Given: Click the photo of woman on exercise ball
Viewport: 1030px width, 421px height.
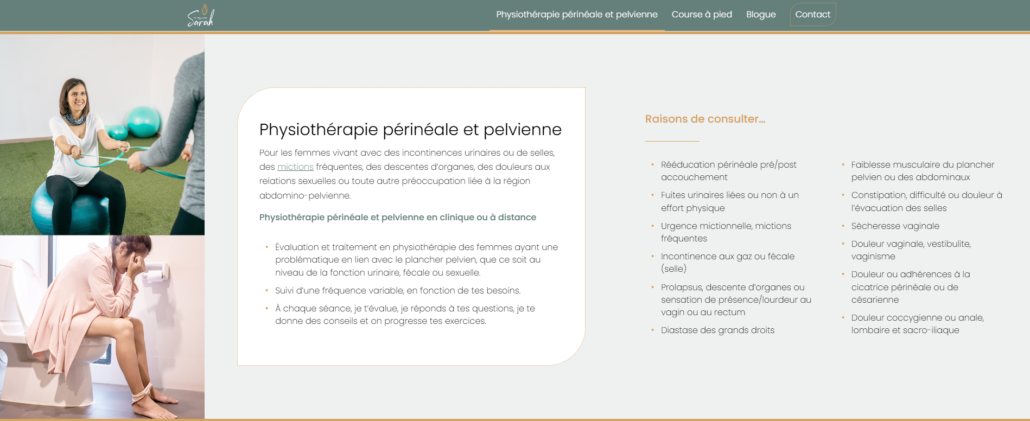Looking at the screenshot, I should (102, 135).
